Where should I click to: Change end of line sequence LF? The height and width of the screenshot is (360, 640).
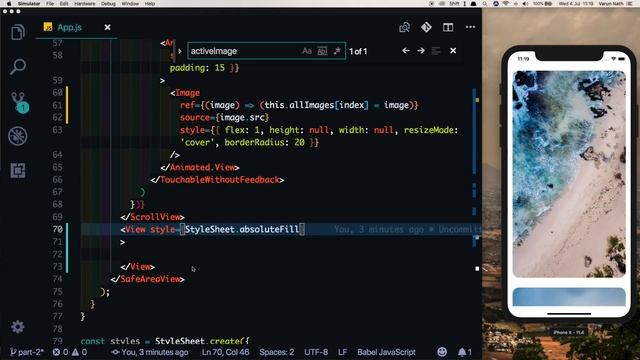342,352
